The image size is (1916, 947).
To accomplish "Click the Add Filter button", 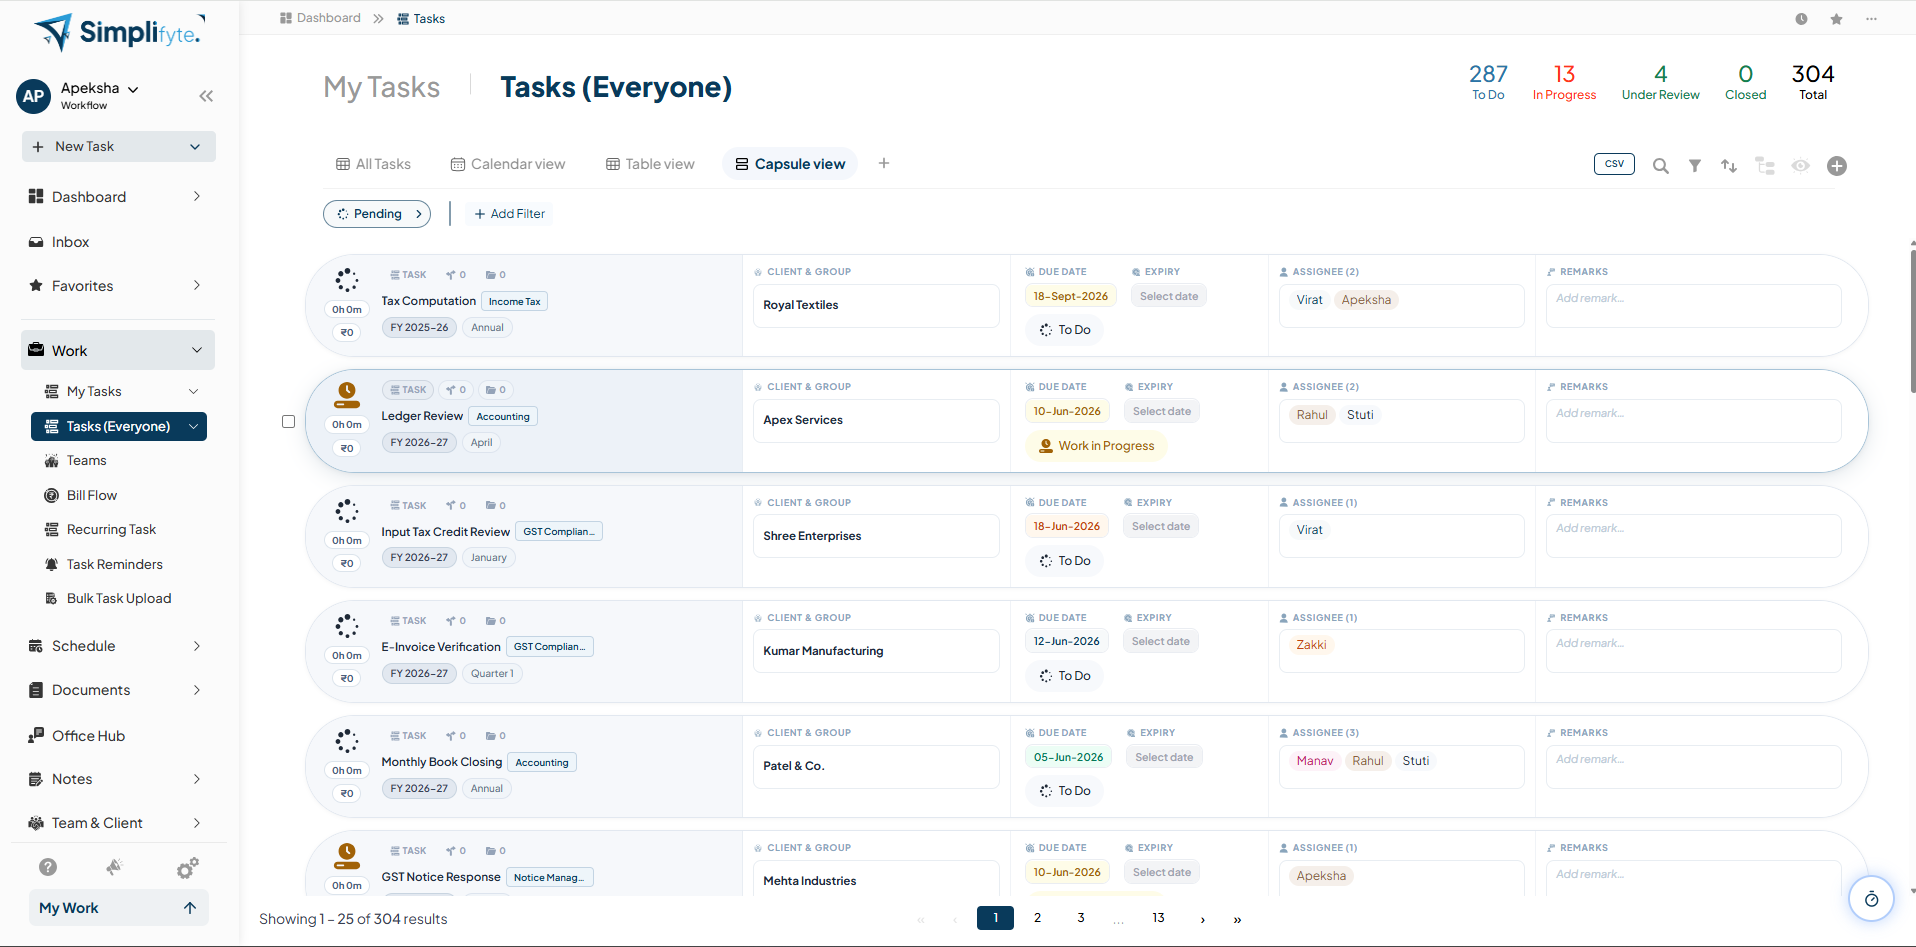I will tap(509, 214).
